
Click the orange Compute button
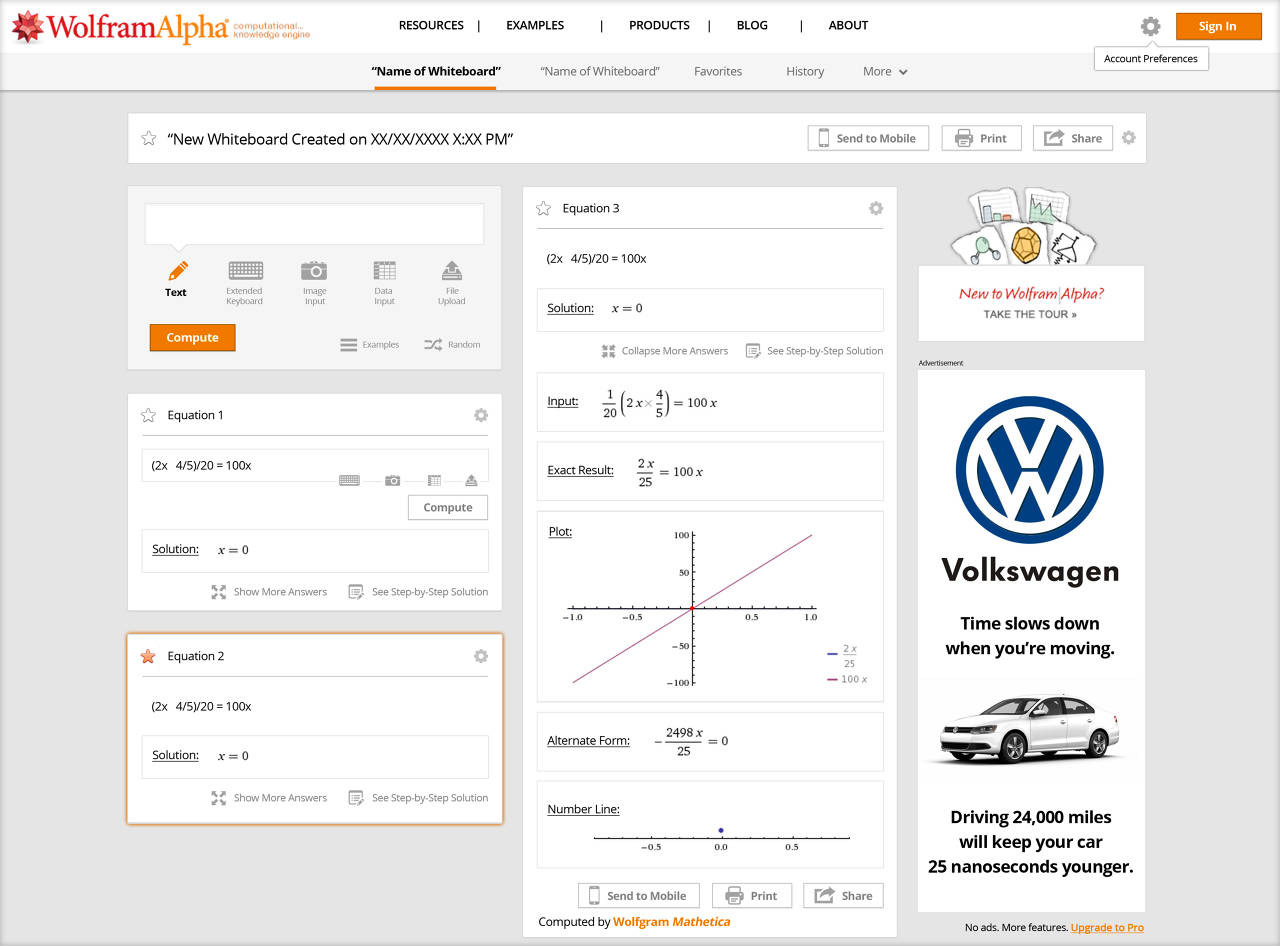click(x=192, y=337)
